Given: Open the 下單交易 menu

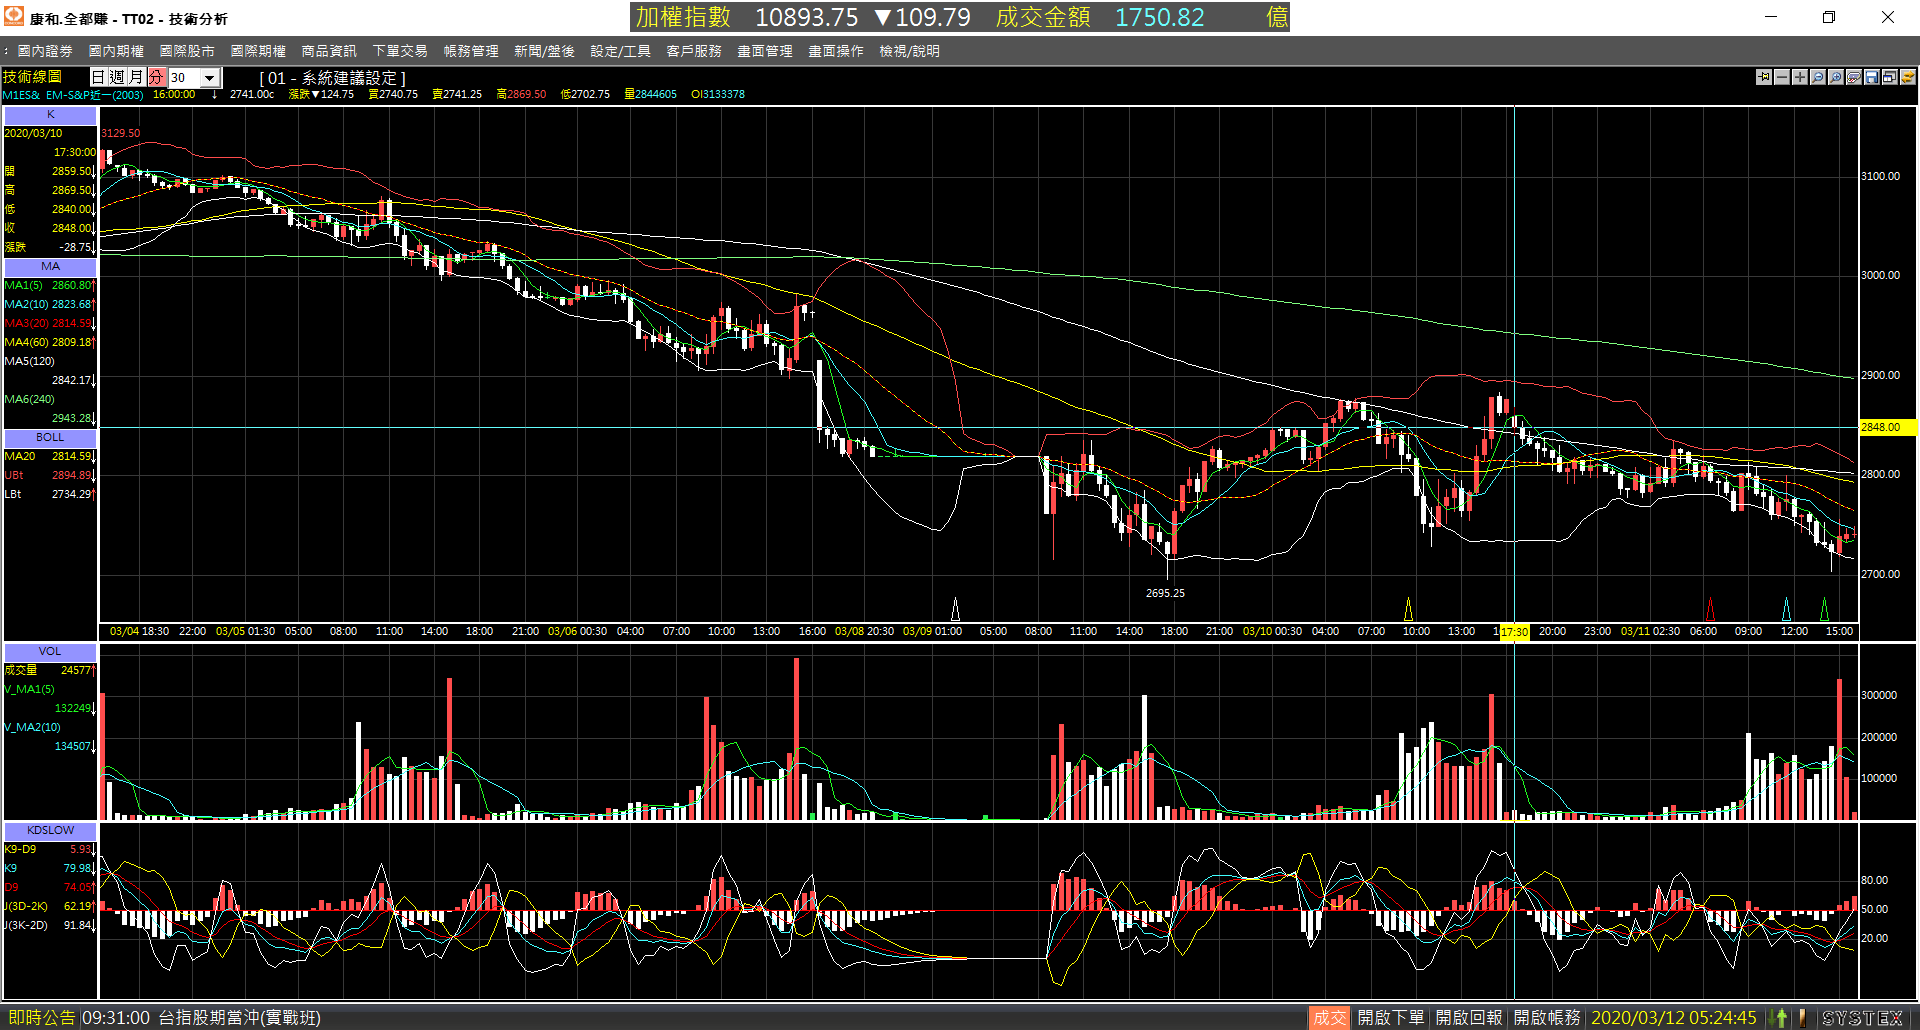Looking at the screenshot, I should 400,51.
